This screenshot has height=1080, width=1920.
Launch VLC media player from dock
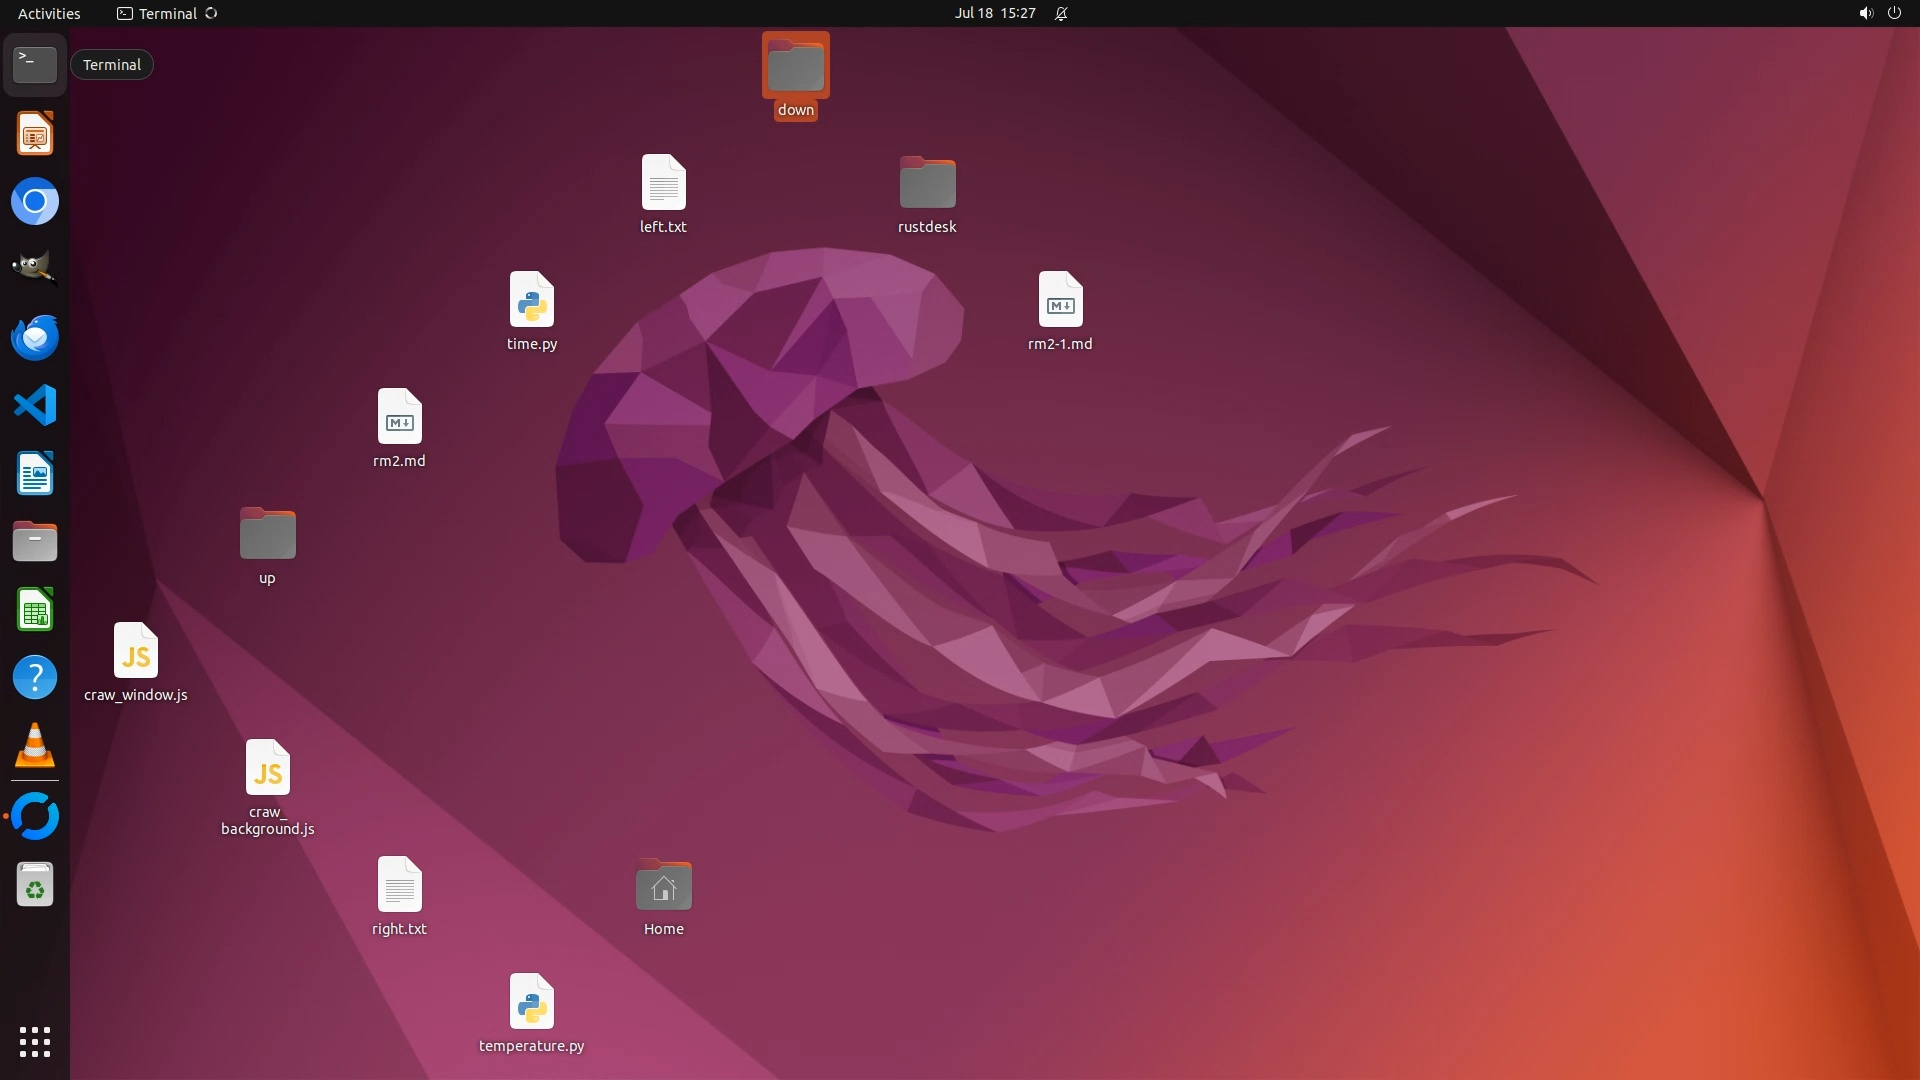35,746
